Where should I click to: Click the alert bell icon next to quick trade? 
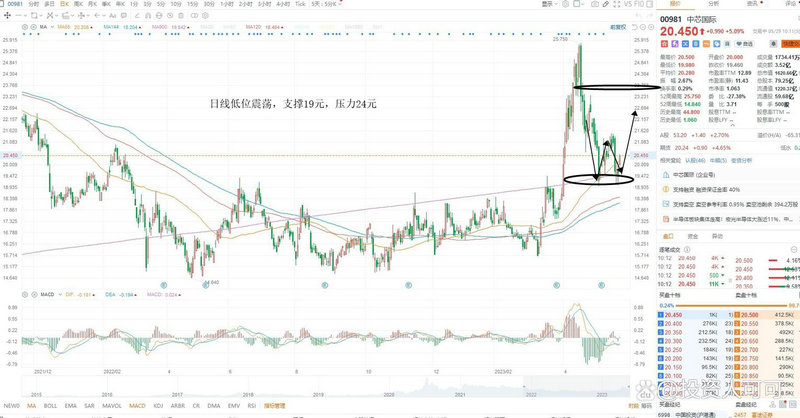[773, 44]
